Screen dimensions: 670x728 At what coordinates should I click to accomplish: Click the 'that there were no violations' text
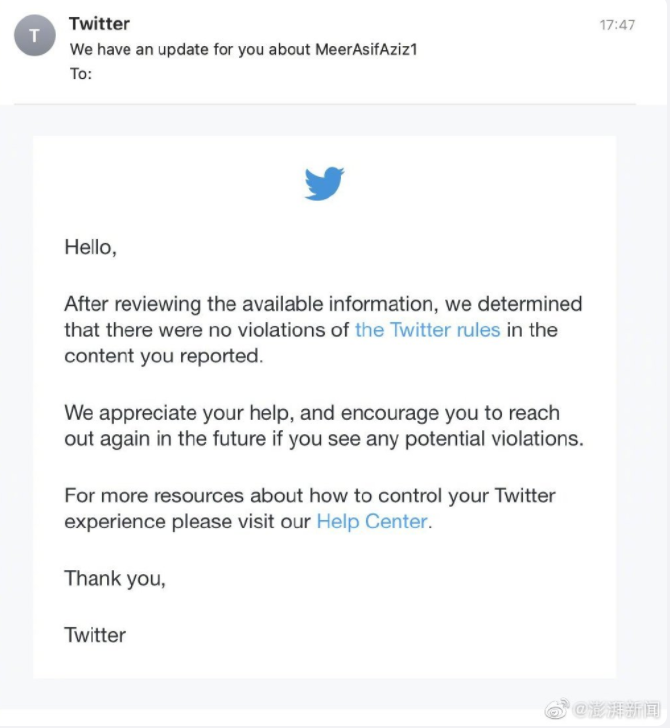(x=208, y=330)
